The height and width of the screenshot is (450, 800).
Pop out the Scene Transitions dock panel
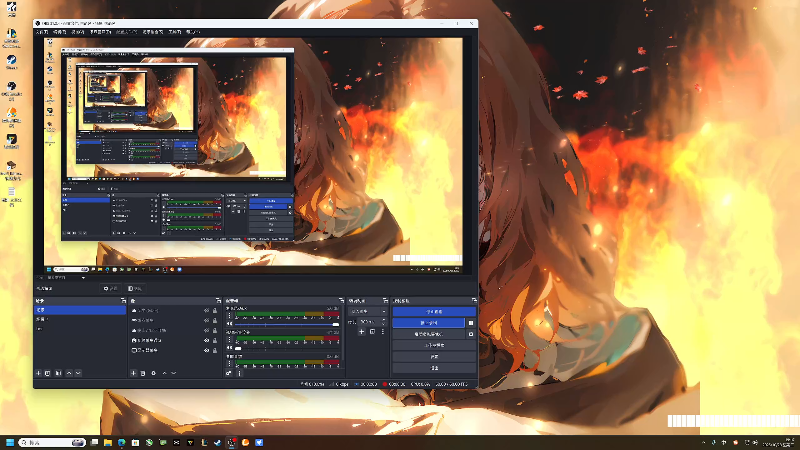click(x=385, y=301)
